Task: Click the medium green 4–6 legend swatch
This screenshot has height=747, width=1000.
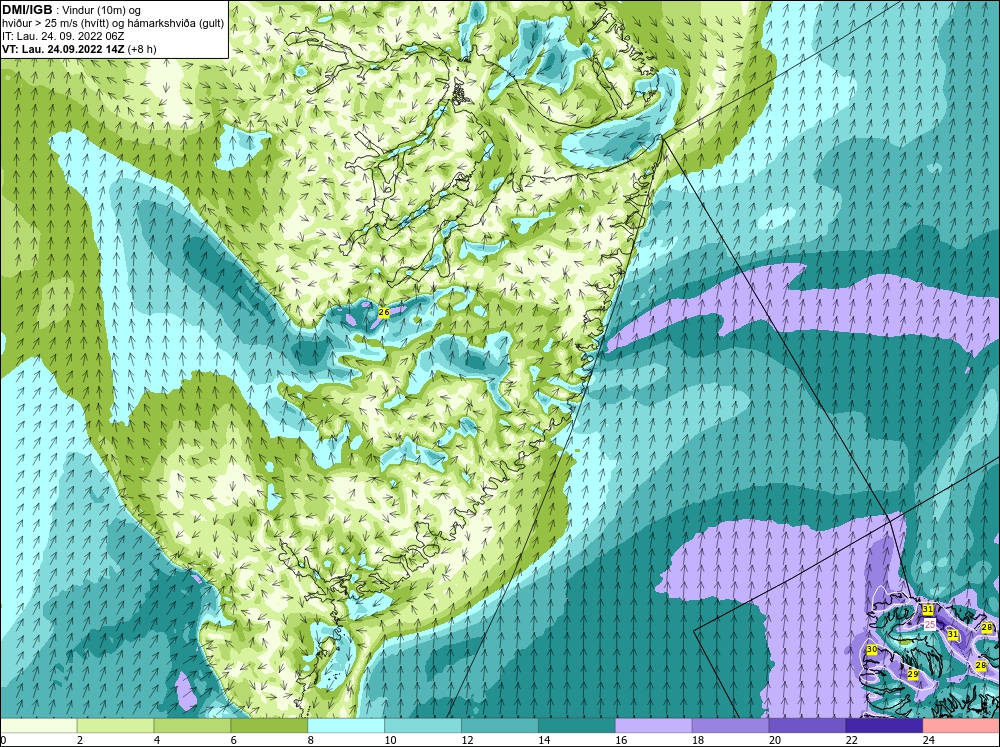Action: pyautogui.click(x=192, y=726)
